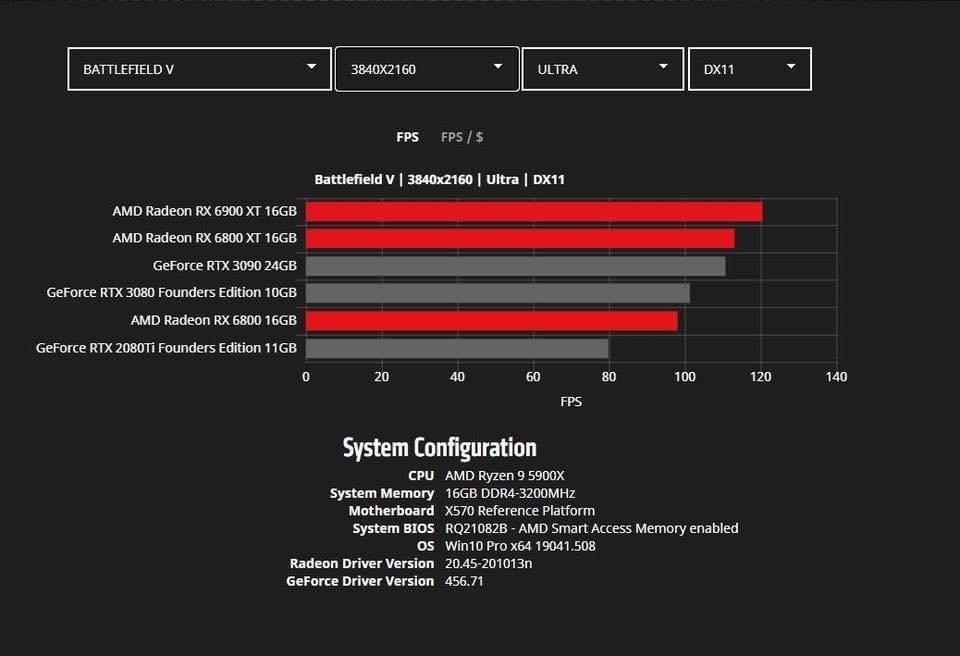Click the FPS axis title below chart
Image resolution: width=960 pixels, height=656 pixels.
(571, 402)
